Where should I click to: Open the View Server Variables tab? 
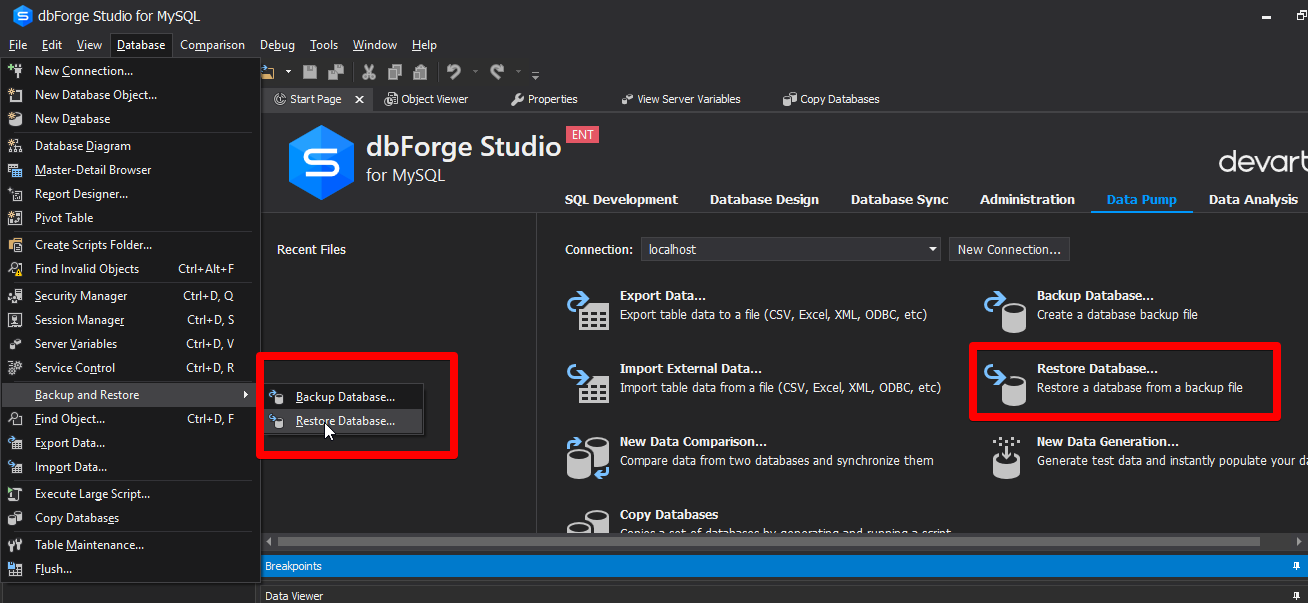(681, 99)
